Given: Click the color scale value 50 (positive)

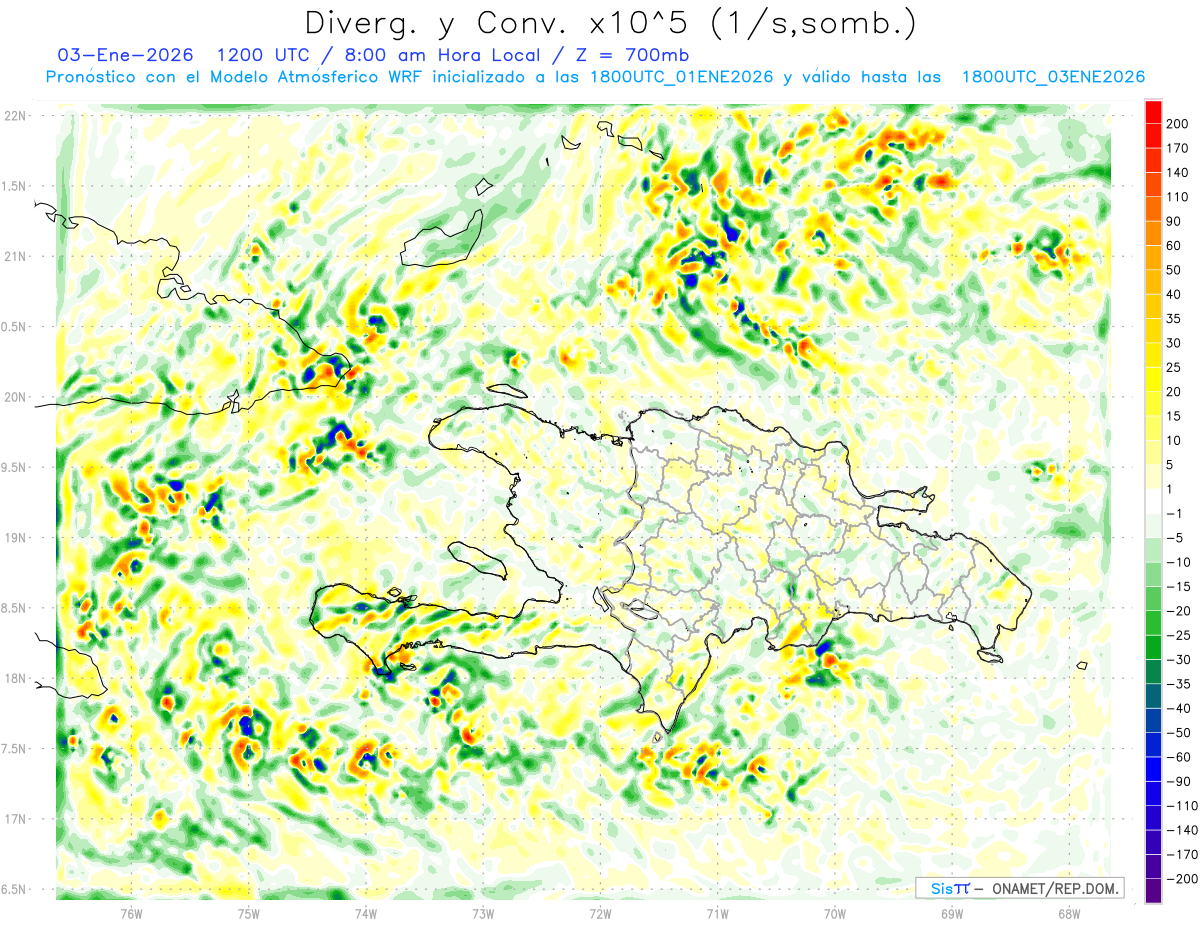Looking at the screenshot, I should click(x=1175, y=270).
